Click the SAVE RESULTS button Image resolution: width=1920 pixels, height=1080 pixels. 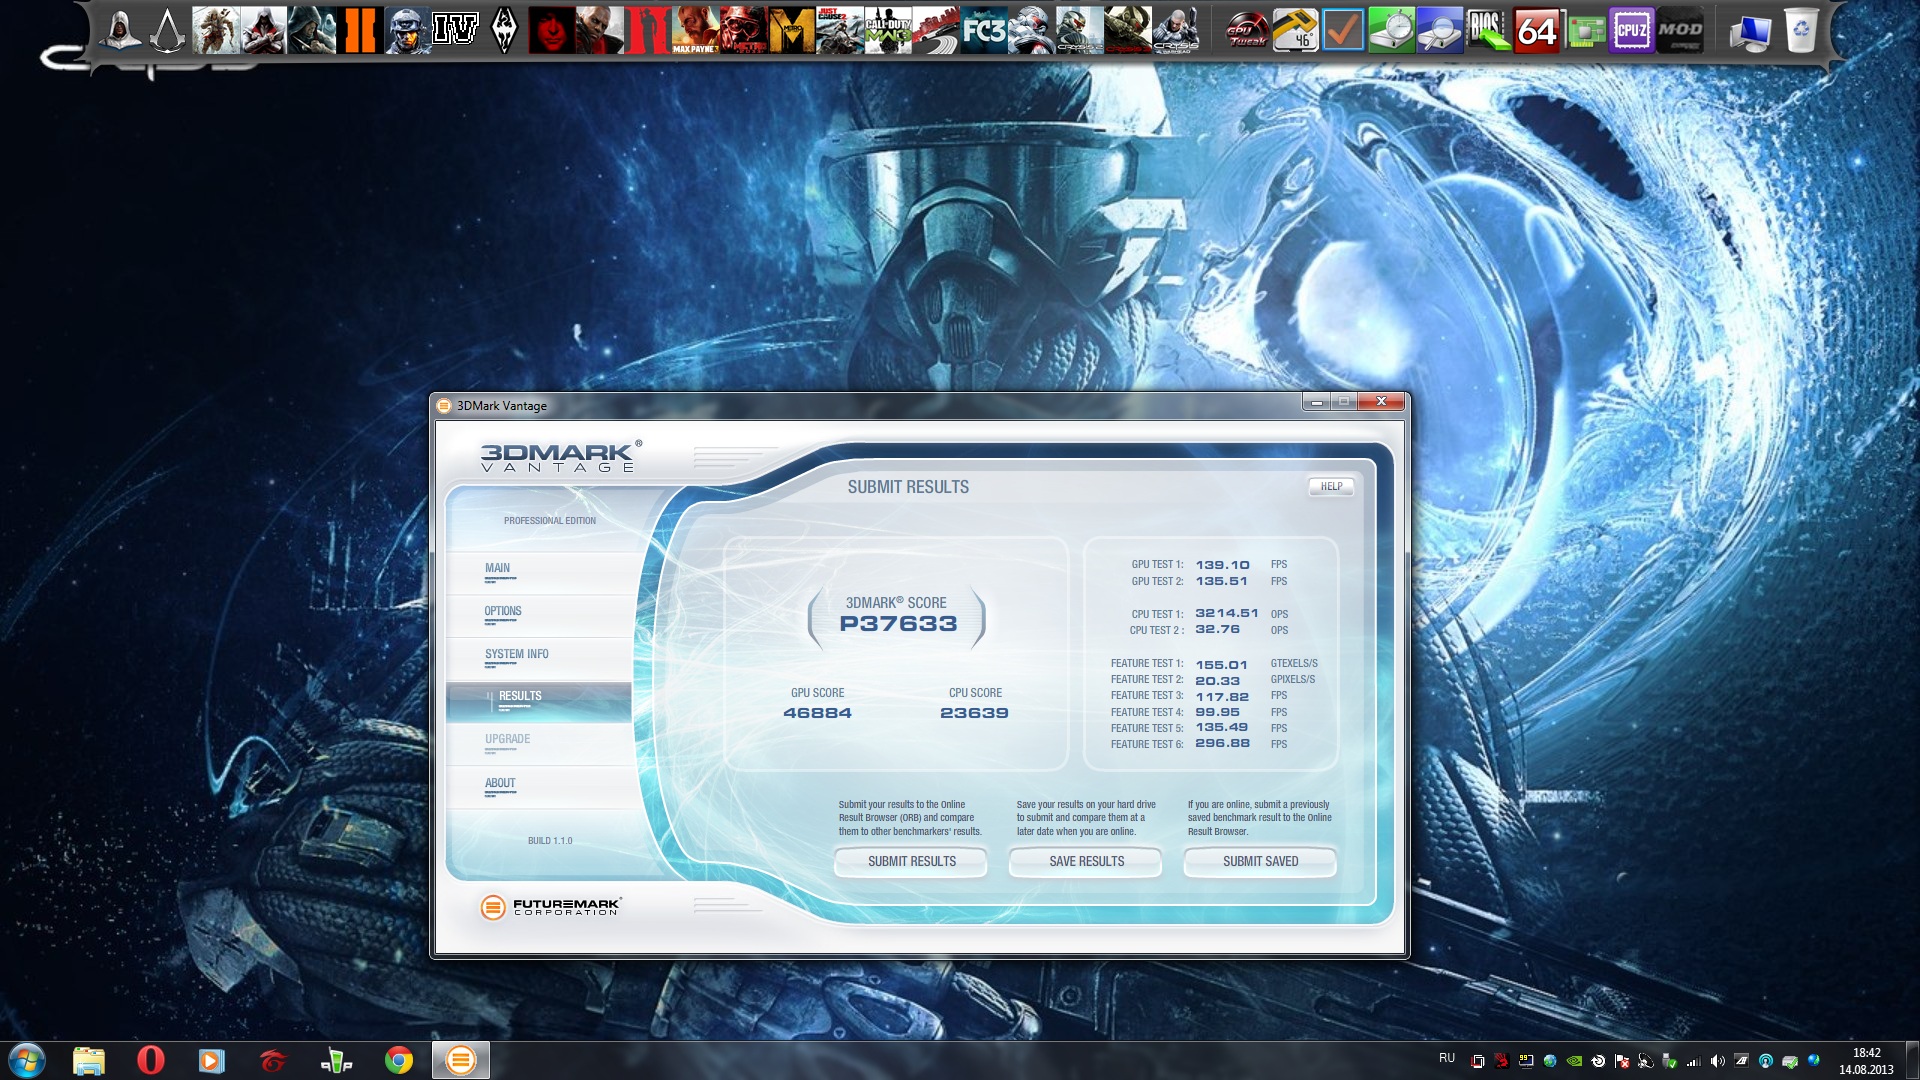click(x=1086, y=861)
